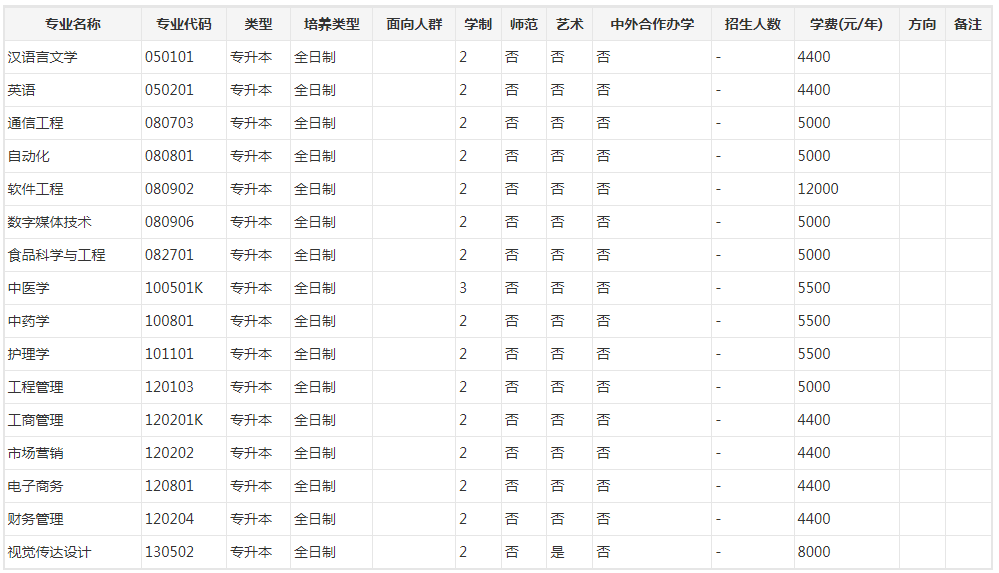The height and width of the screenshot is (573, 999).
Task: Click the 中外合作办学 column header
Action: [x=652, y=24]
